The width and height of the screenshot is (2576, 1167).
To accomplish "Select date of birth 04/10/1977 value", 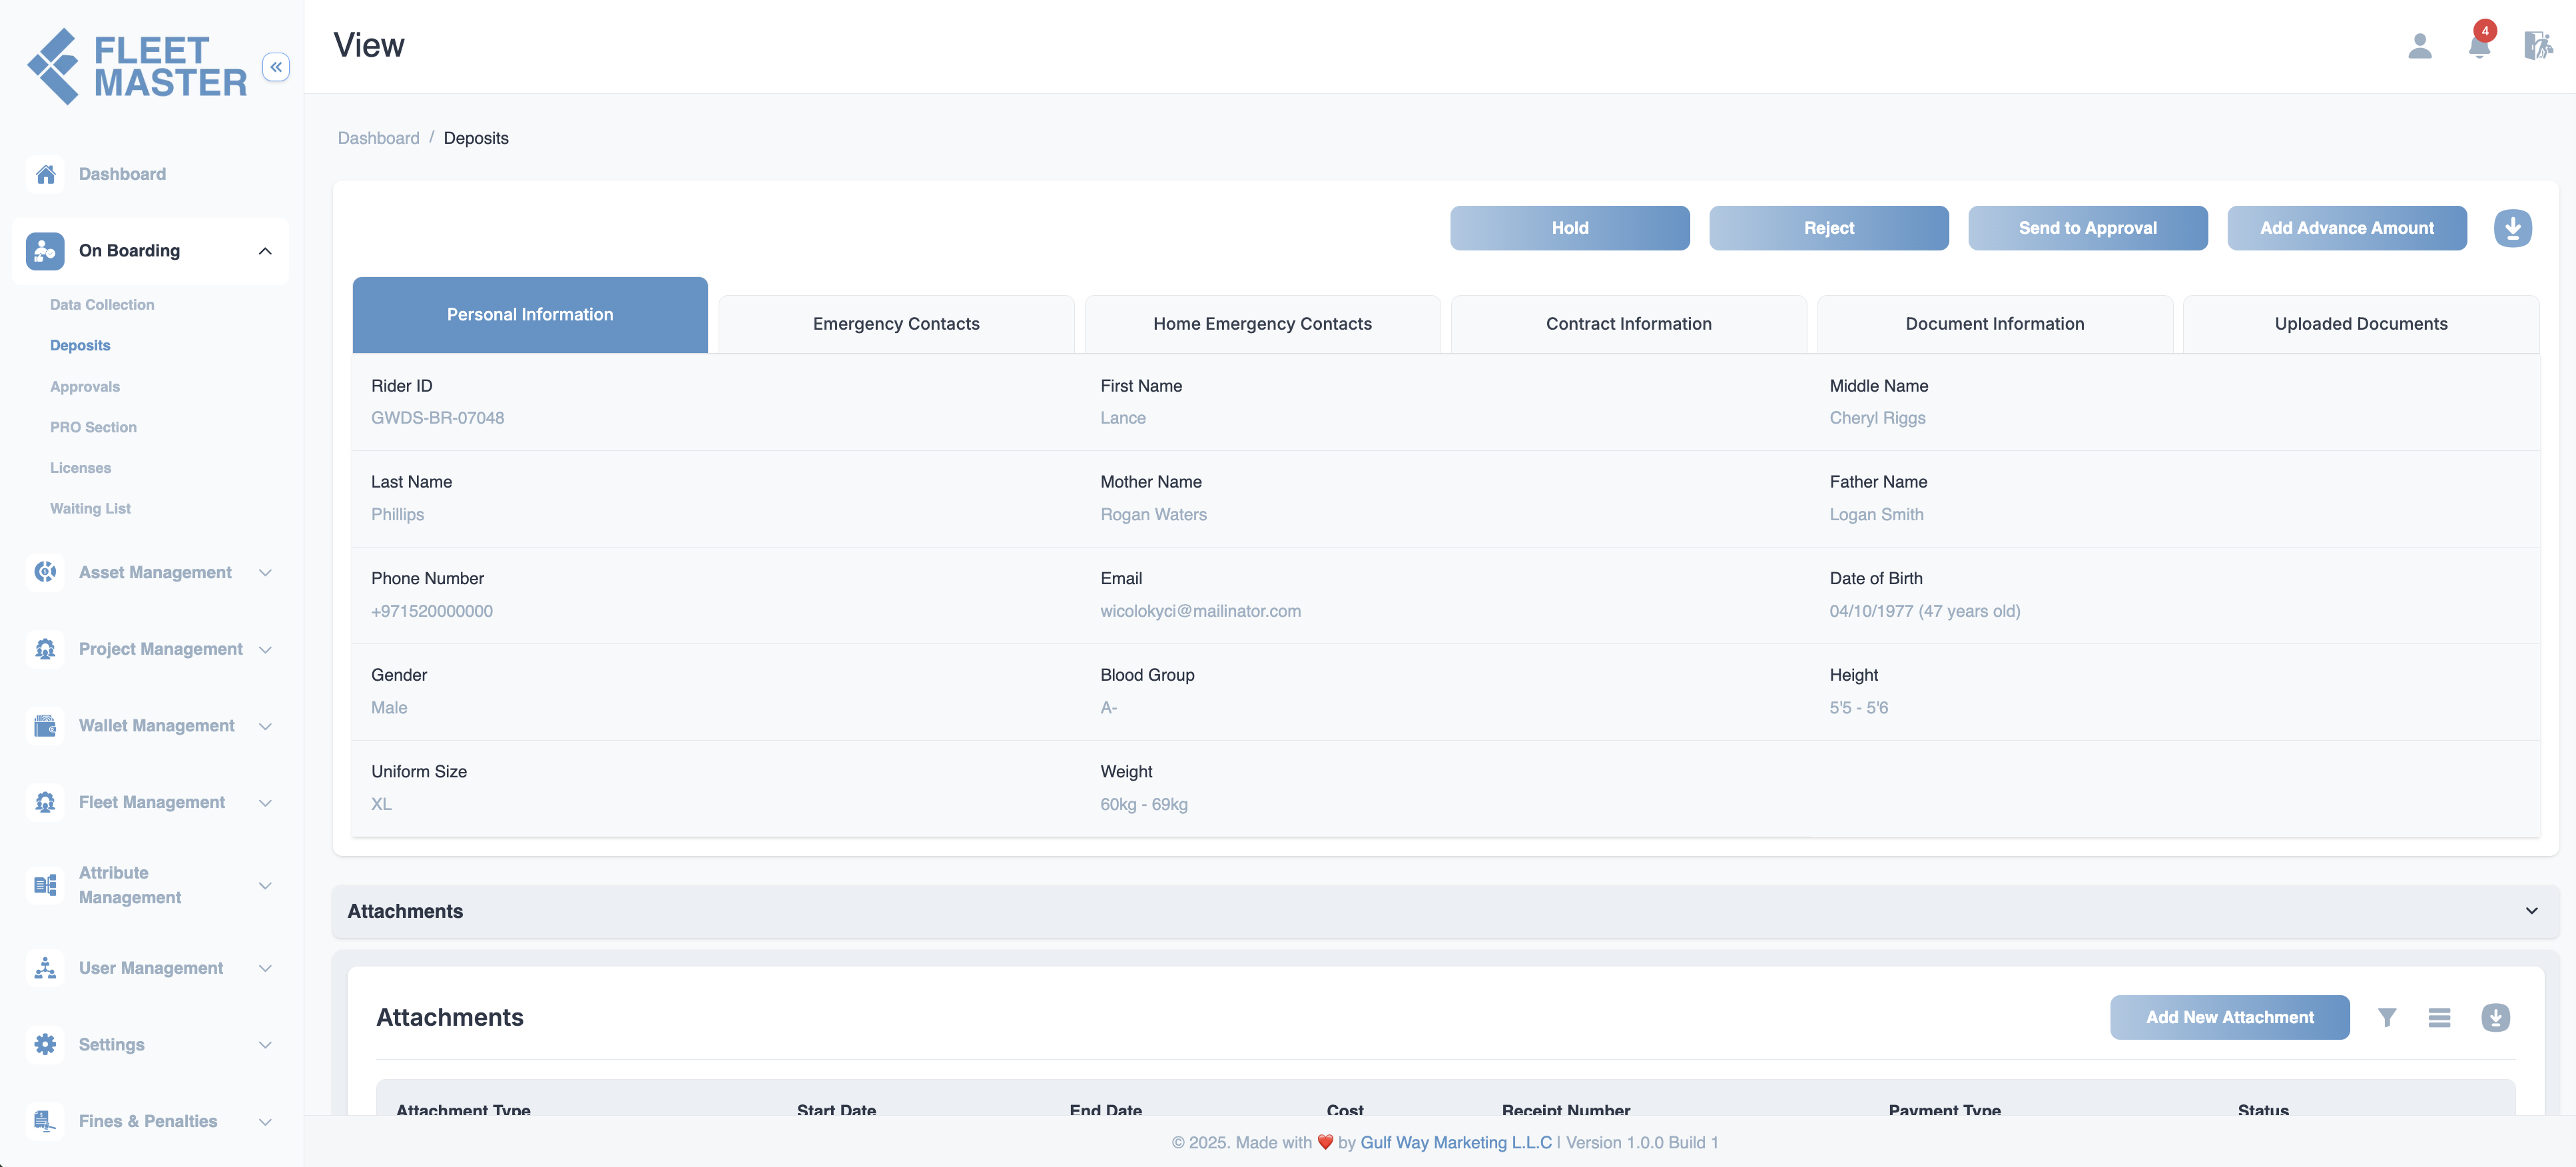I will tap(1924, 611).
